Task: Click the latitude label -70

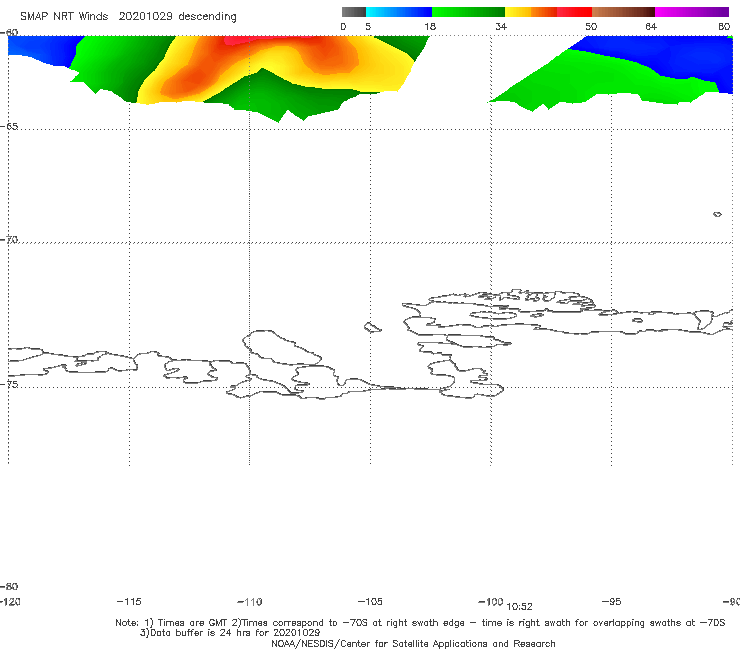Action: pos(9,240)
